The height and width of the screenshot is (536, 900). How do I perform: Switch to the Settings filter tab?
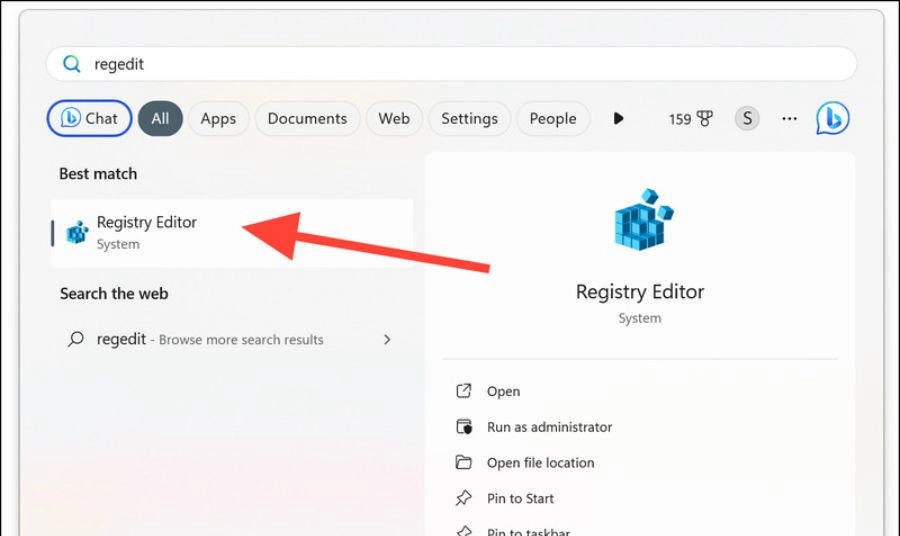click(469, 118)
